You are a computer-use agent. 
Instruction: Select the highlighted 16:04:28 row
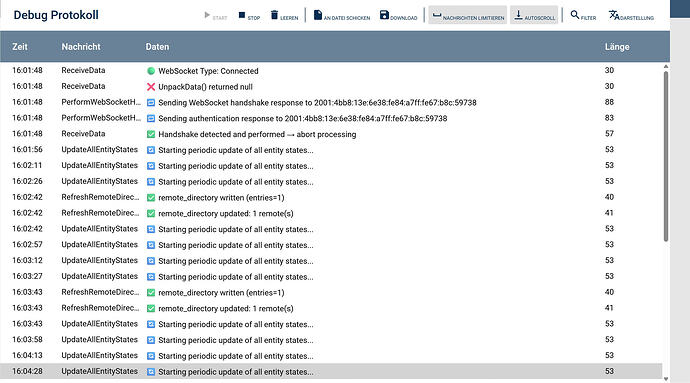pyautogui.click(x=331, y=372)
